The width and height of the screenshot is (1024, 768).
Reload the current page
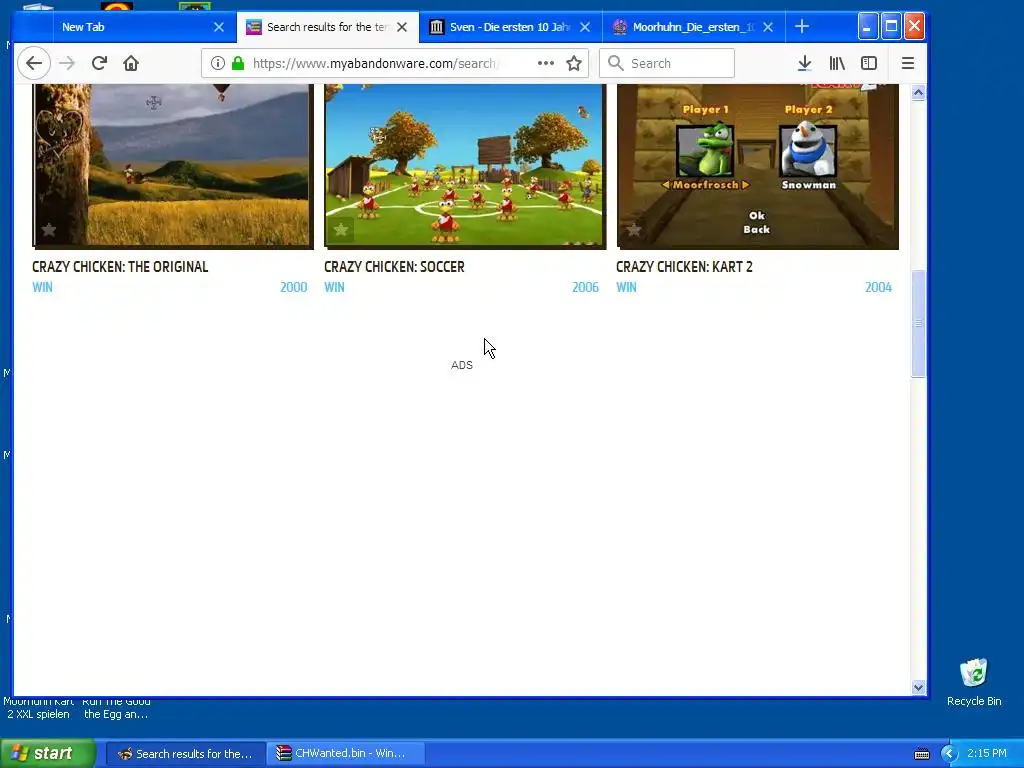[x=99, y=63]
